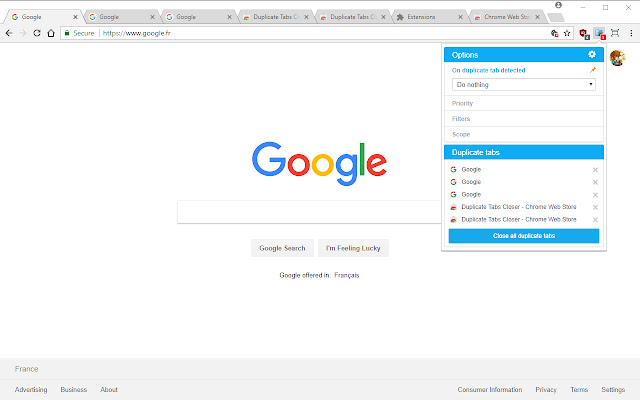Switch Google to Français

(x=347, y=275)
